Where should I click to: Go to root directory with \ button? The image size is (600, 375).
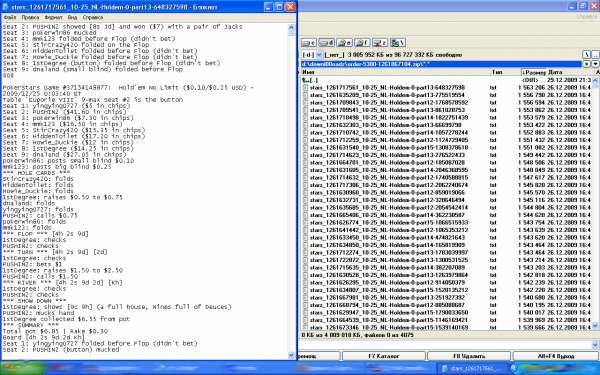point(587,55)
